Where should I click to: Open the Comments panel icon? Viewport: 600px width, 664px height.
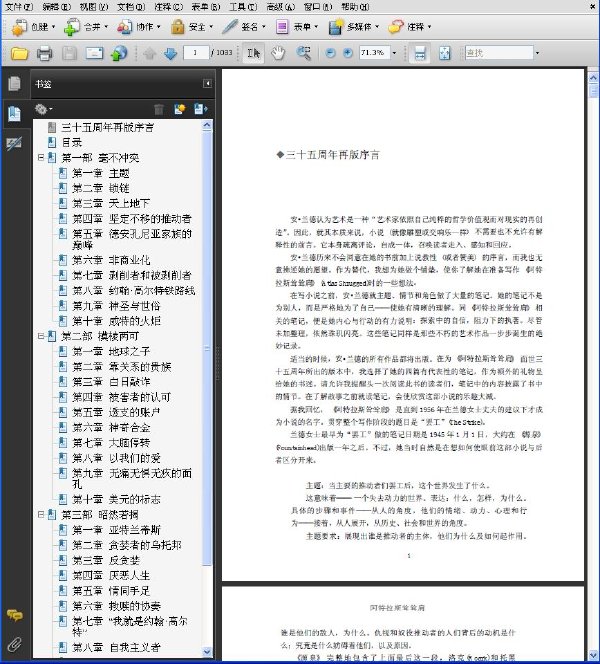point(14,615)
